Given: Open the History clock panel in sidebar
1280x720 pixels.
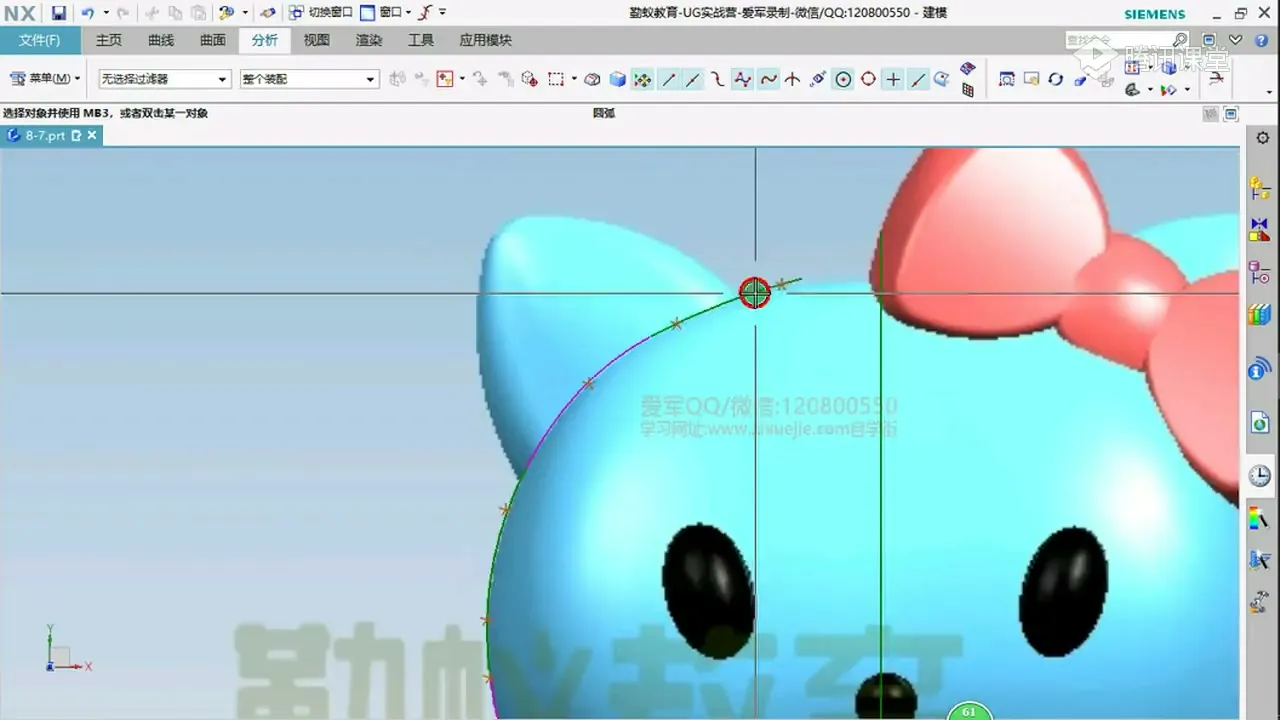Looking at the screenshot, I should click(x=1259, y=476).
